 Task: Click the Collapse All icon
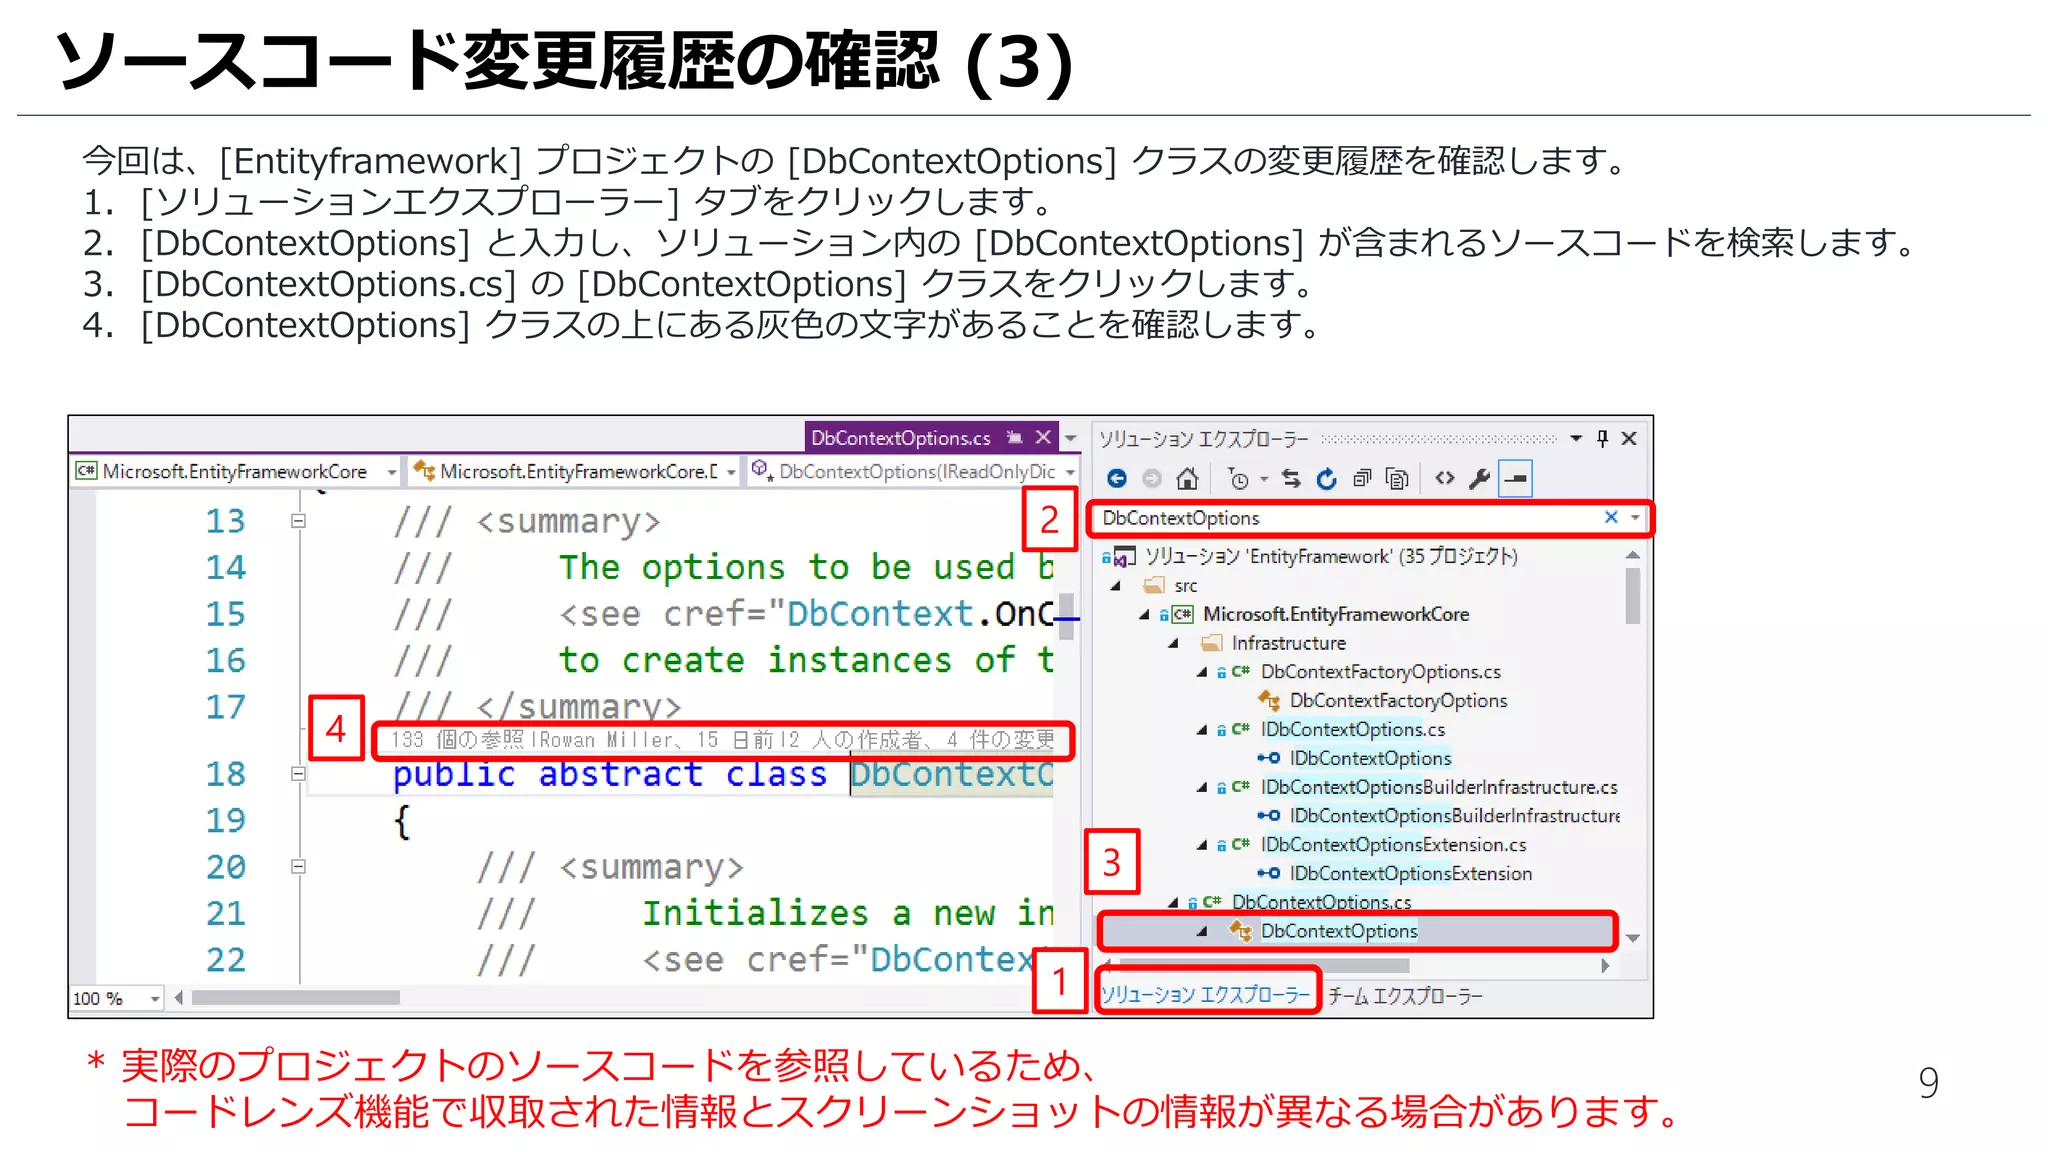coord(1362,479)
